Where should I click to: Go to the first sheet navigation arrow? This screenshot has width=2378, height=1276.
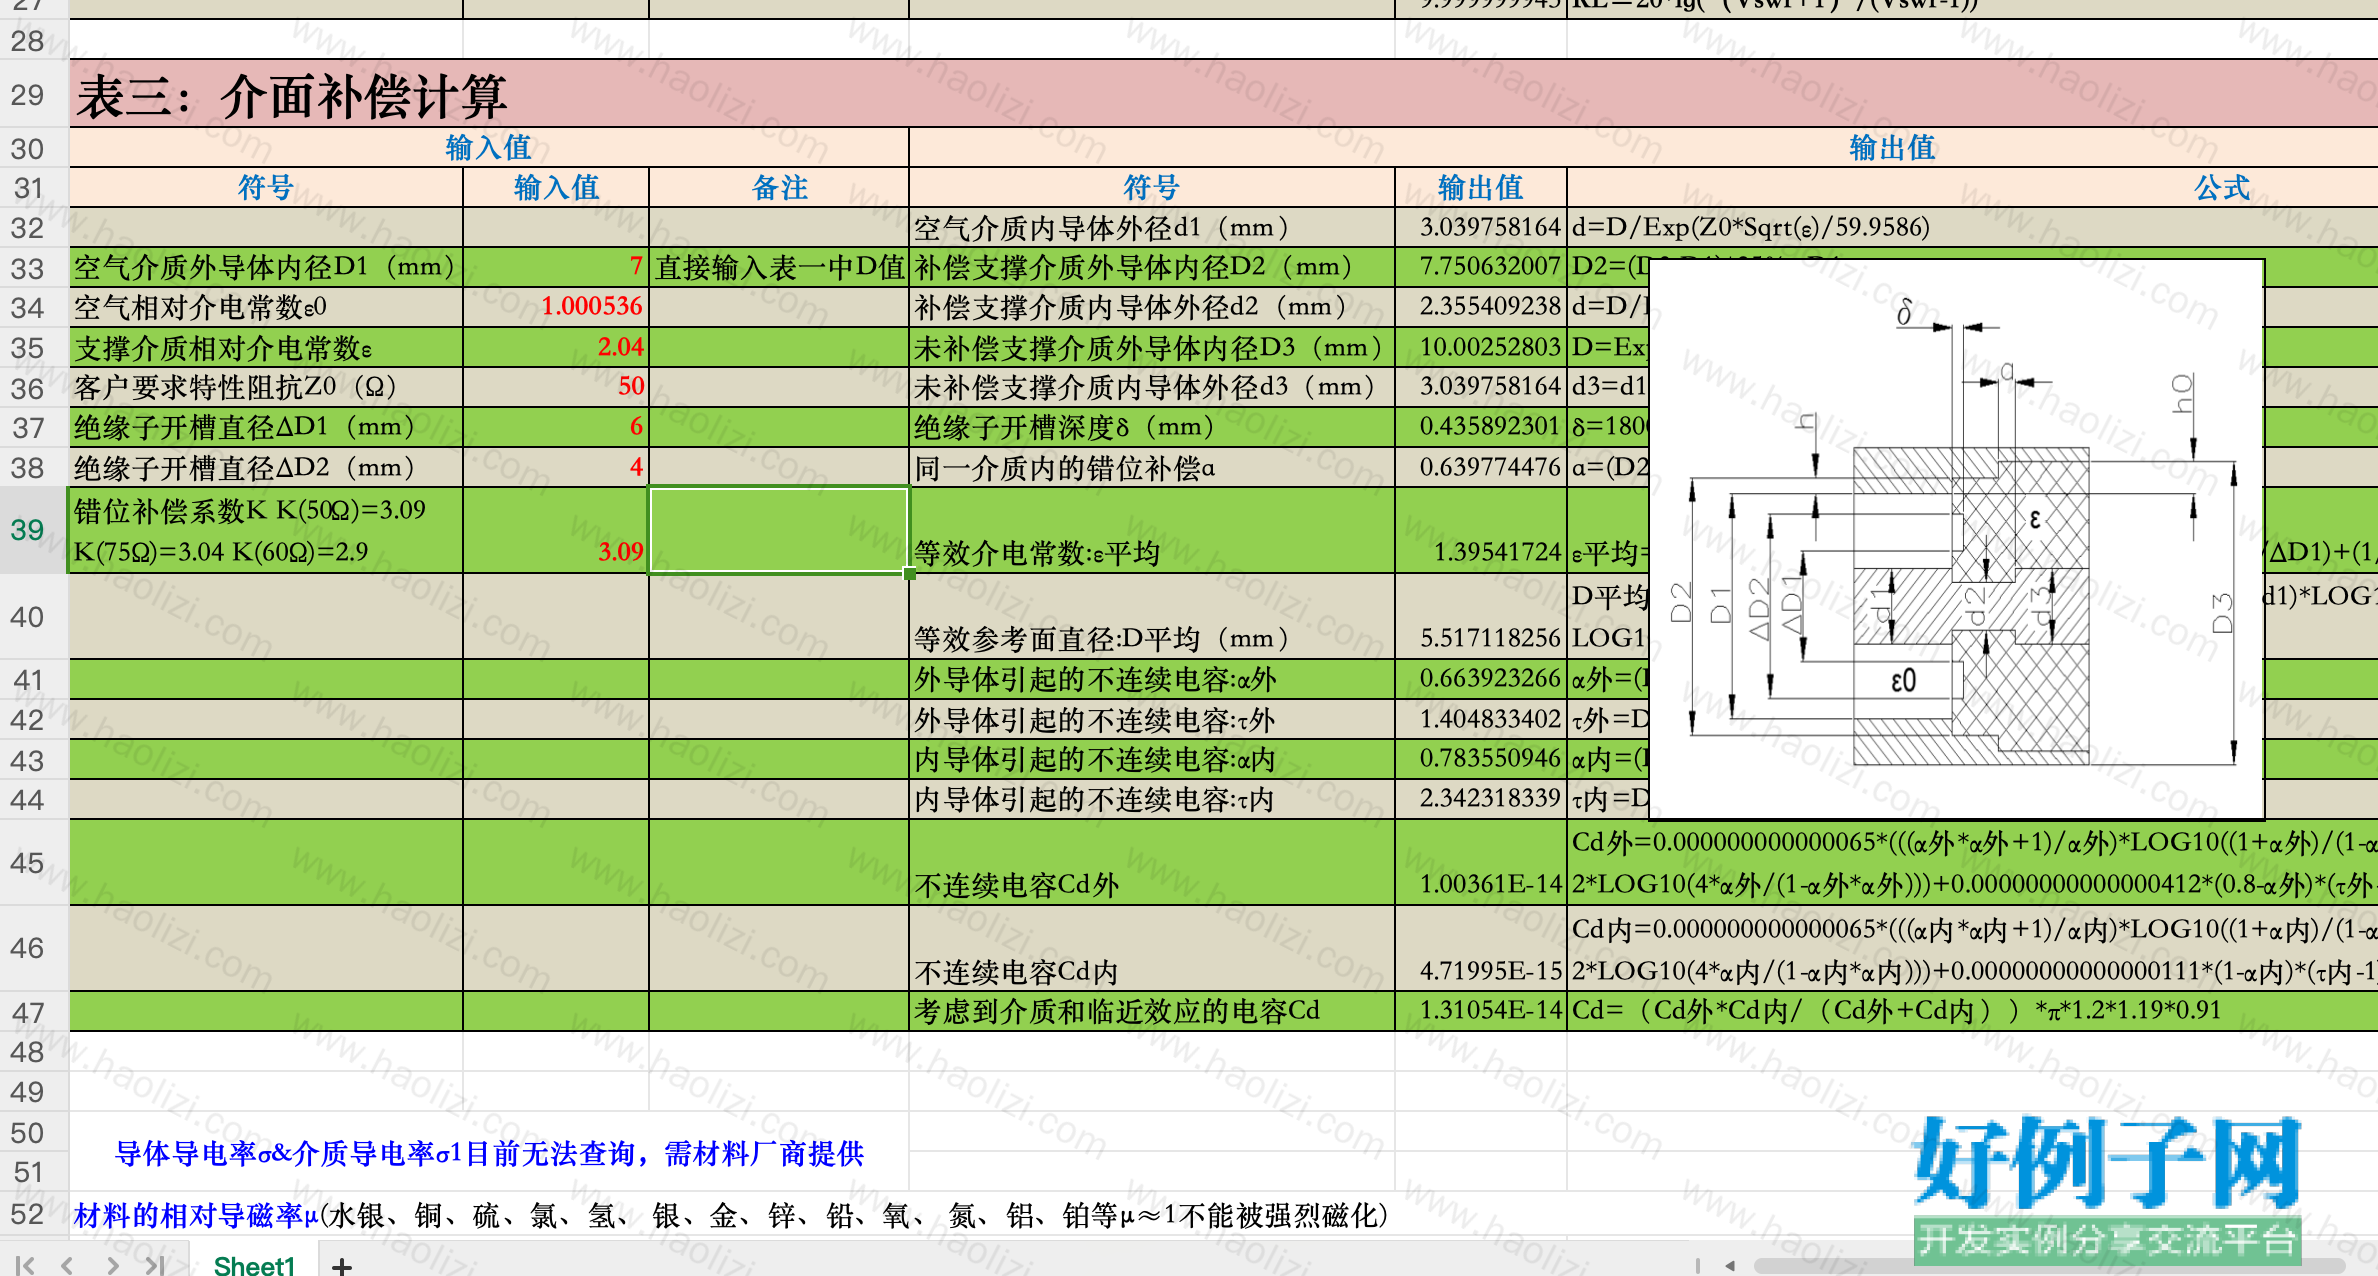click(x=25, y=1265)
